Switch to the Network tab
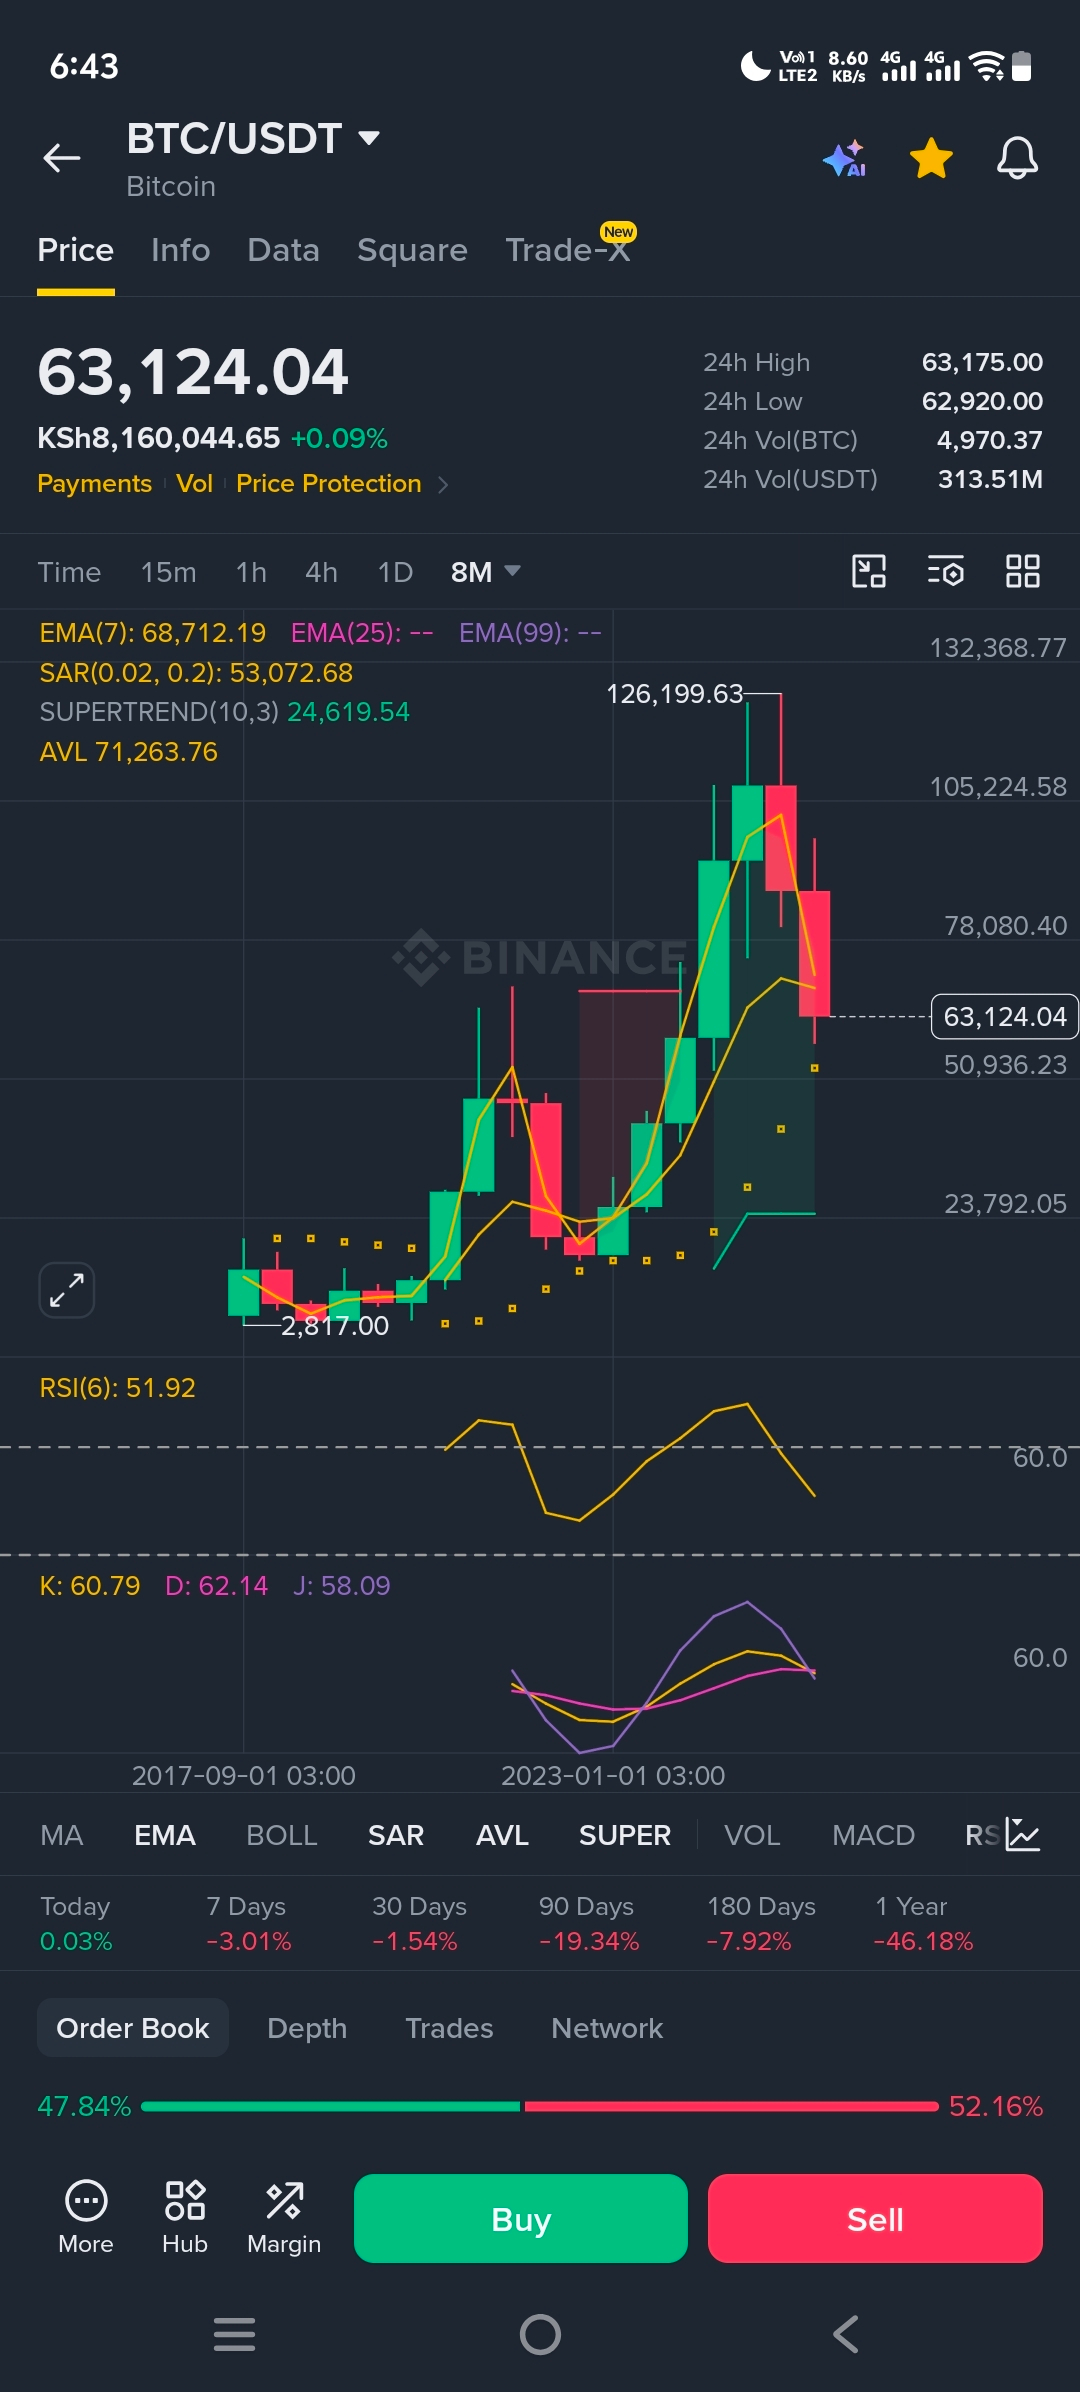Screen dimensions: 1080x2392 coord(607,2028)
